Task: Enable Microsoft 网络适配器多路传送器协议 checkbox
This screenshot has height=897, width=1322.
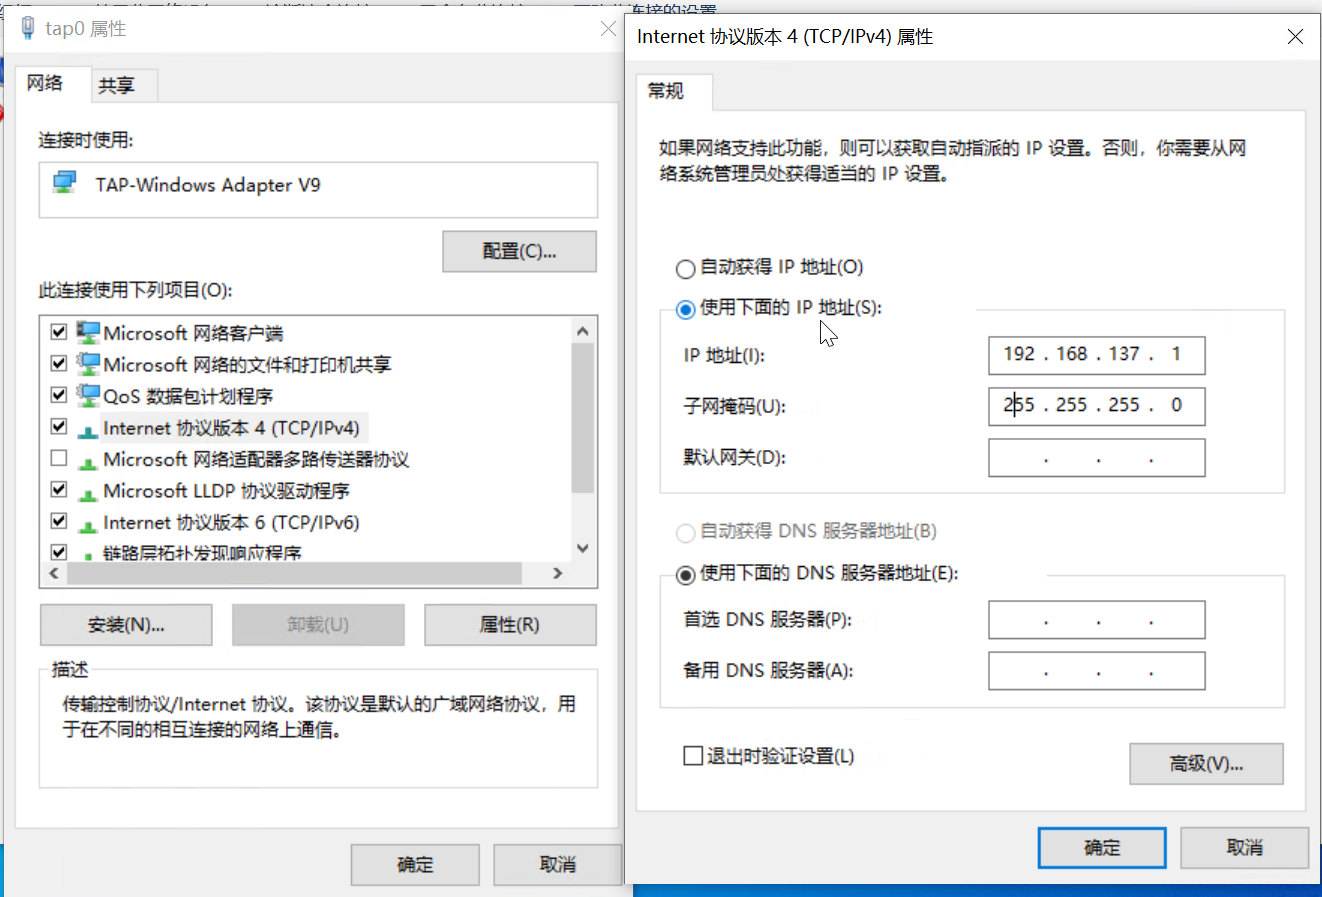Action: point(59,458)
